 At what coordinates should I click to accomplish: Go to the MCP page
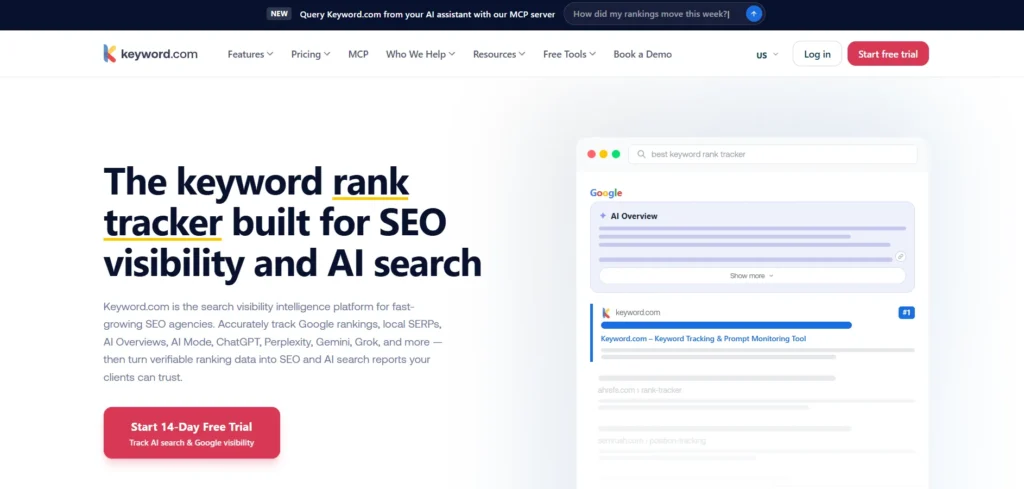pyautogui.click(x=358, y=54)
